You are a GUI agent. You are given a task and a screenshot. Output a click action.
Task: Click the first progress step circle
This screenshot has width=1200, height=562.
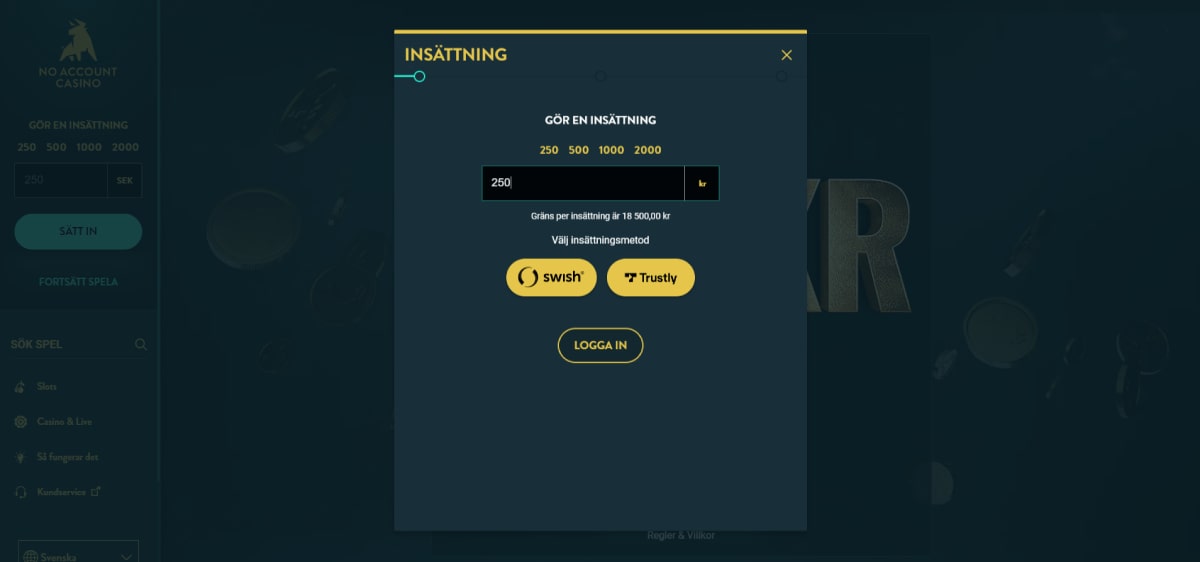point(419,76)
